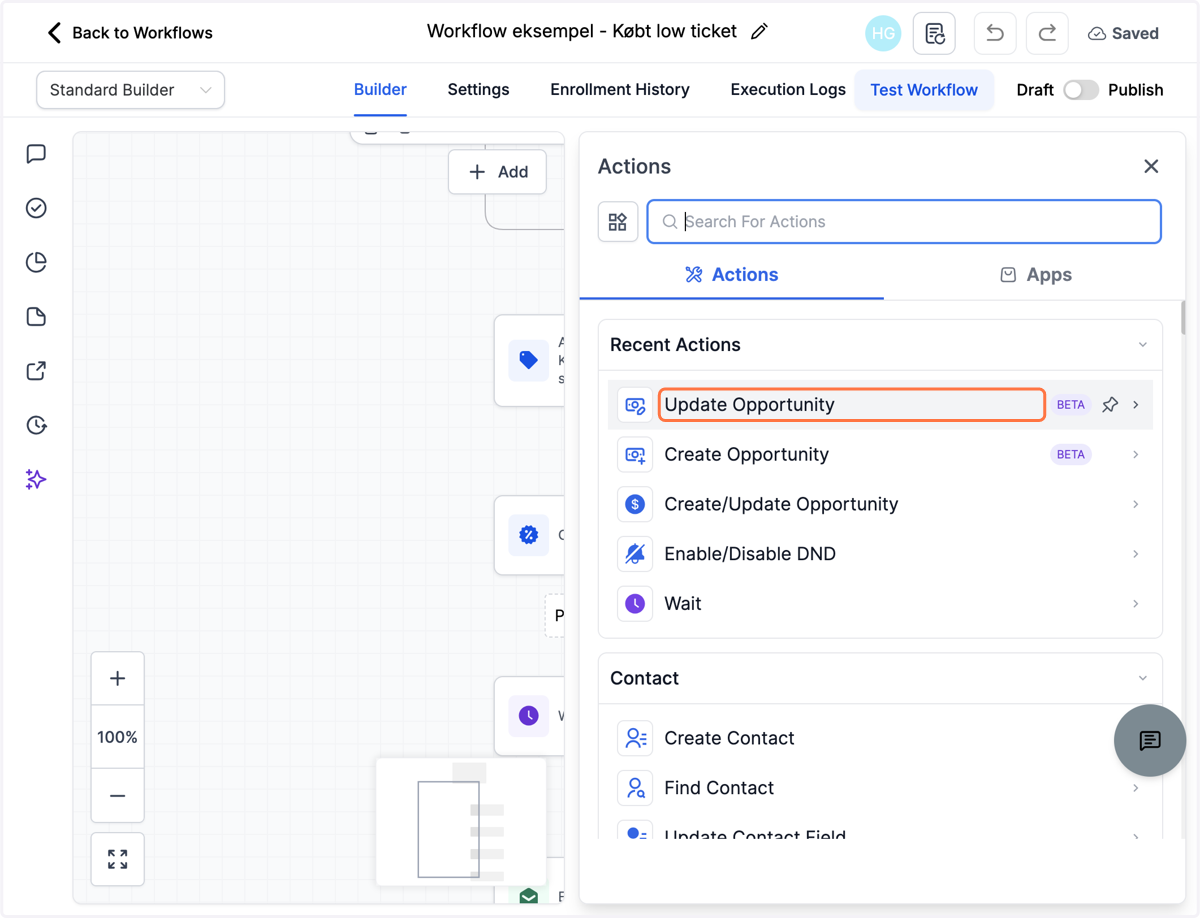Undo the last change
The height and width of the screenshot is (918, 1200).
tap(995, 33)
